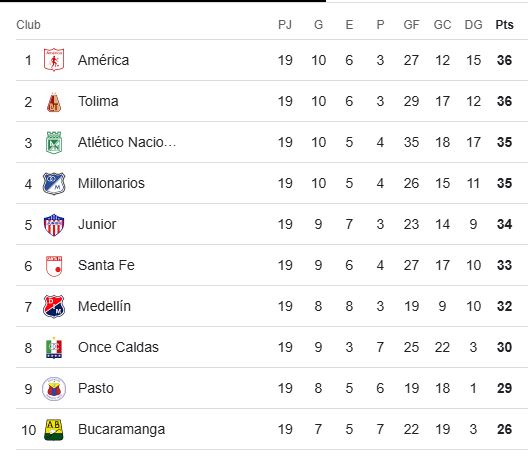
Task: Click the Once Caldas crest icon
Action: point(54,348)
